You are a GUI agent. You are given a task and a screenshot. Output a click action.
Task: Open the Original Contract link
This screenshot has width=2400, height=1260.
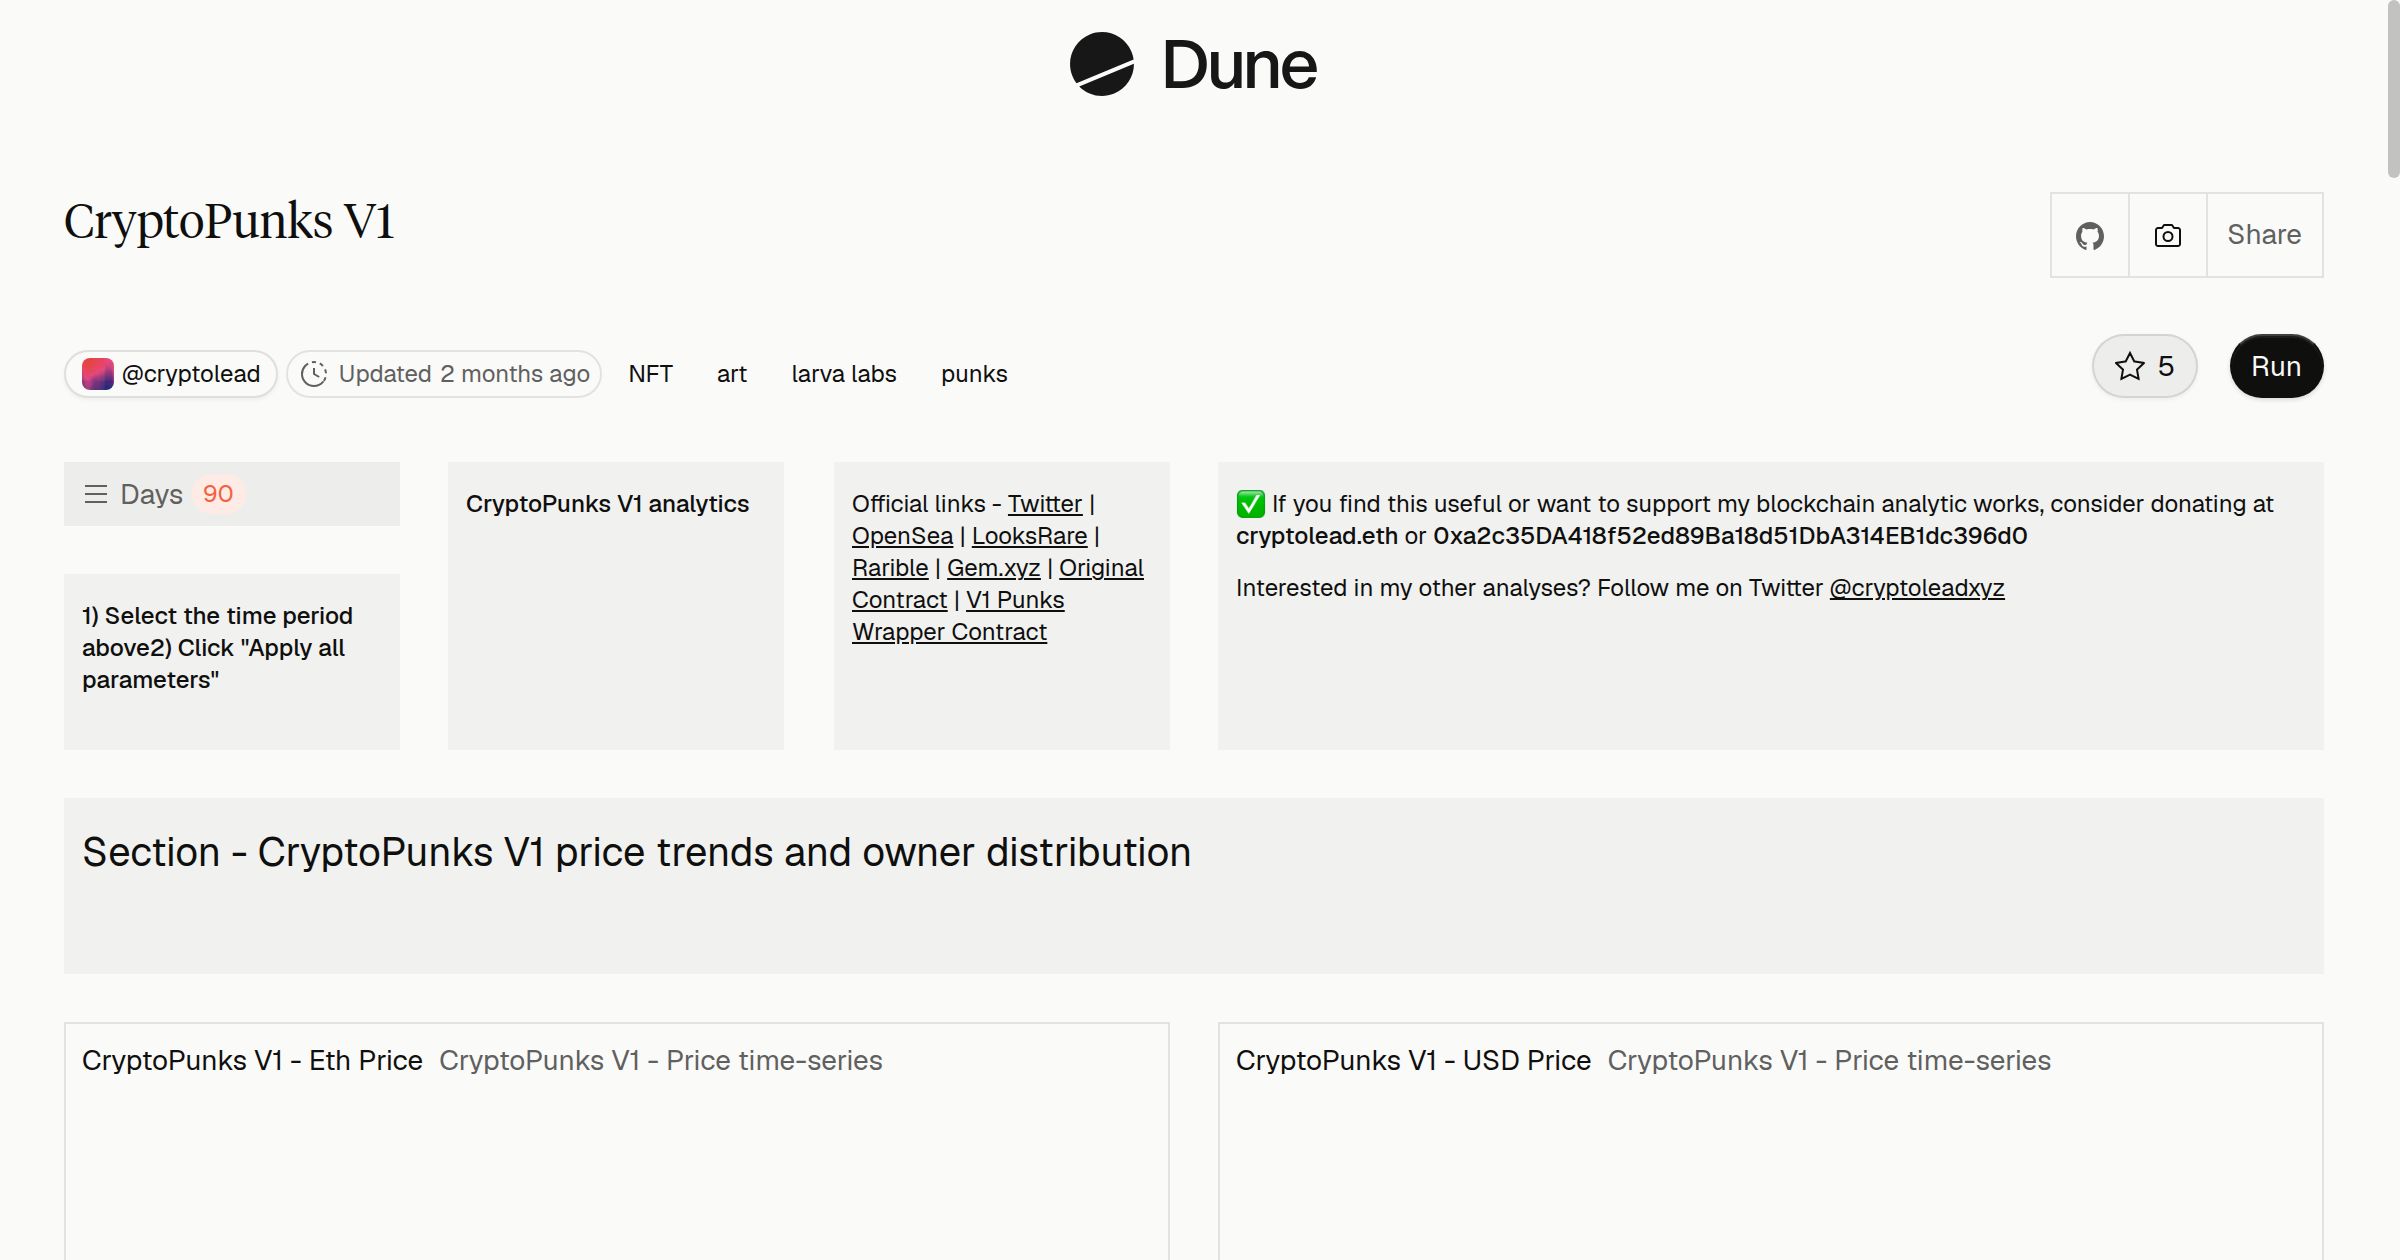pyautogui.click(x=1101, y=568)
